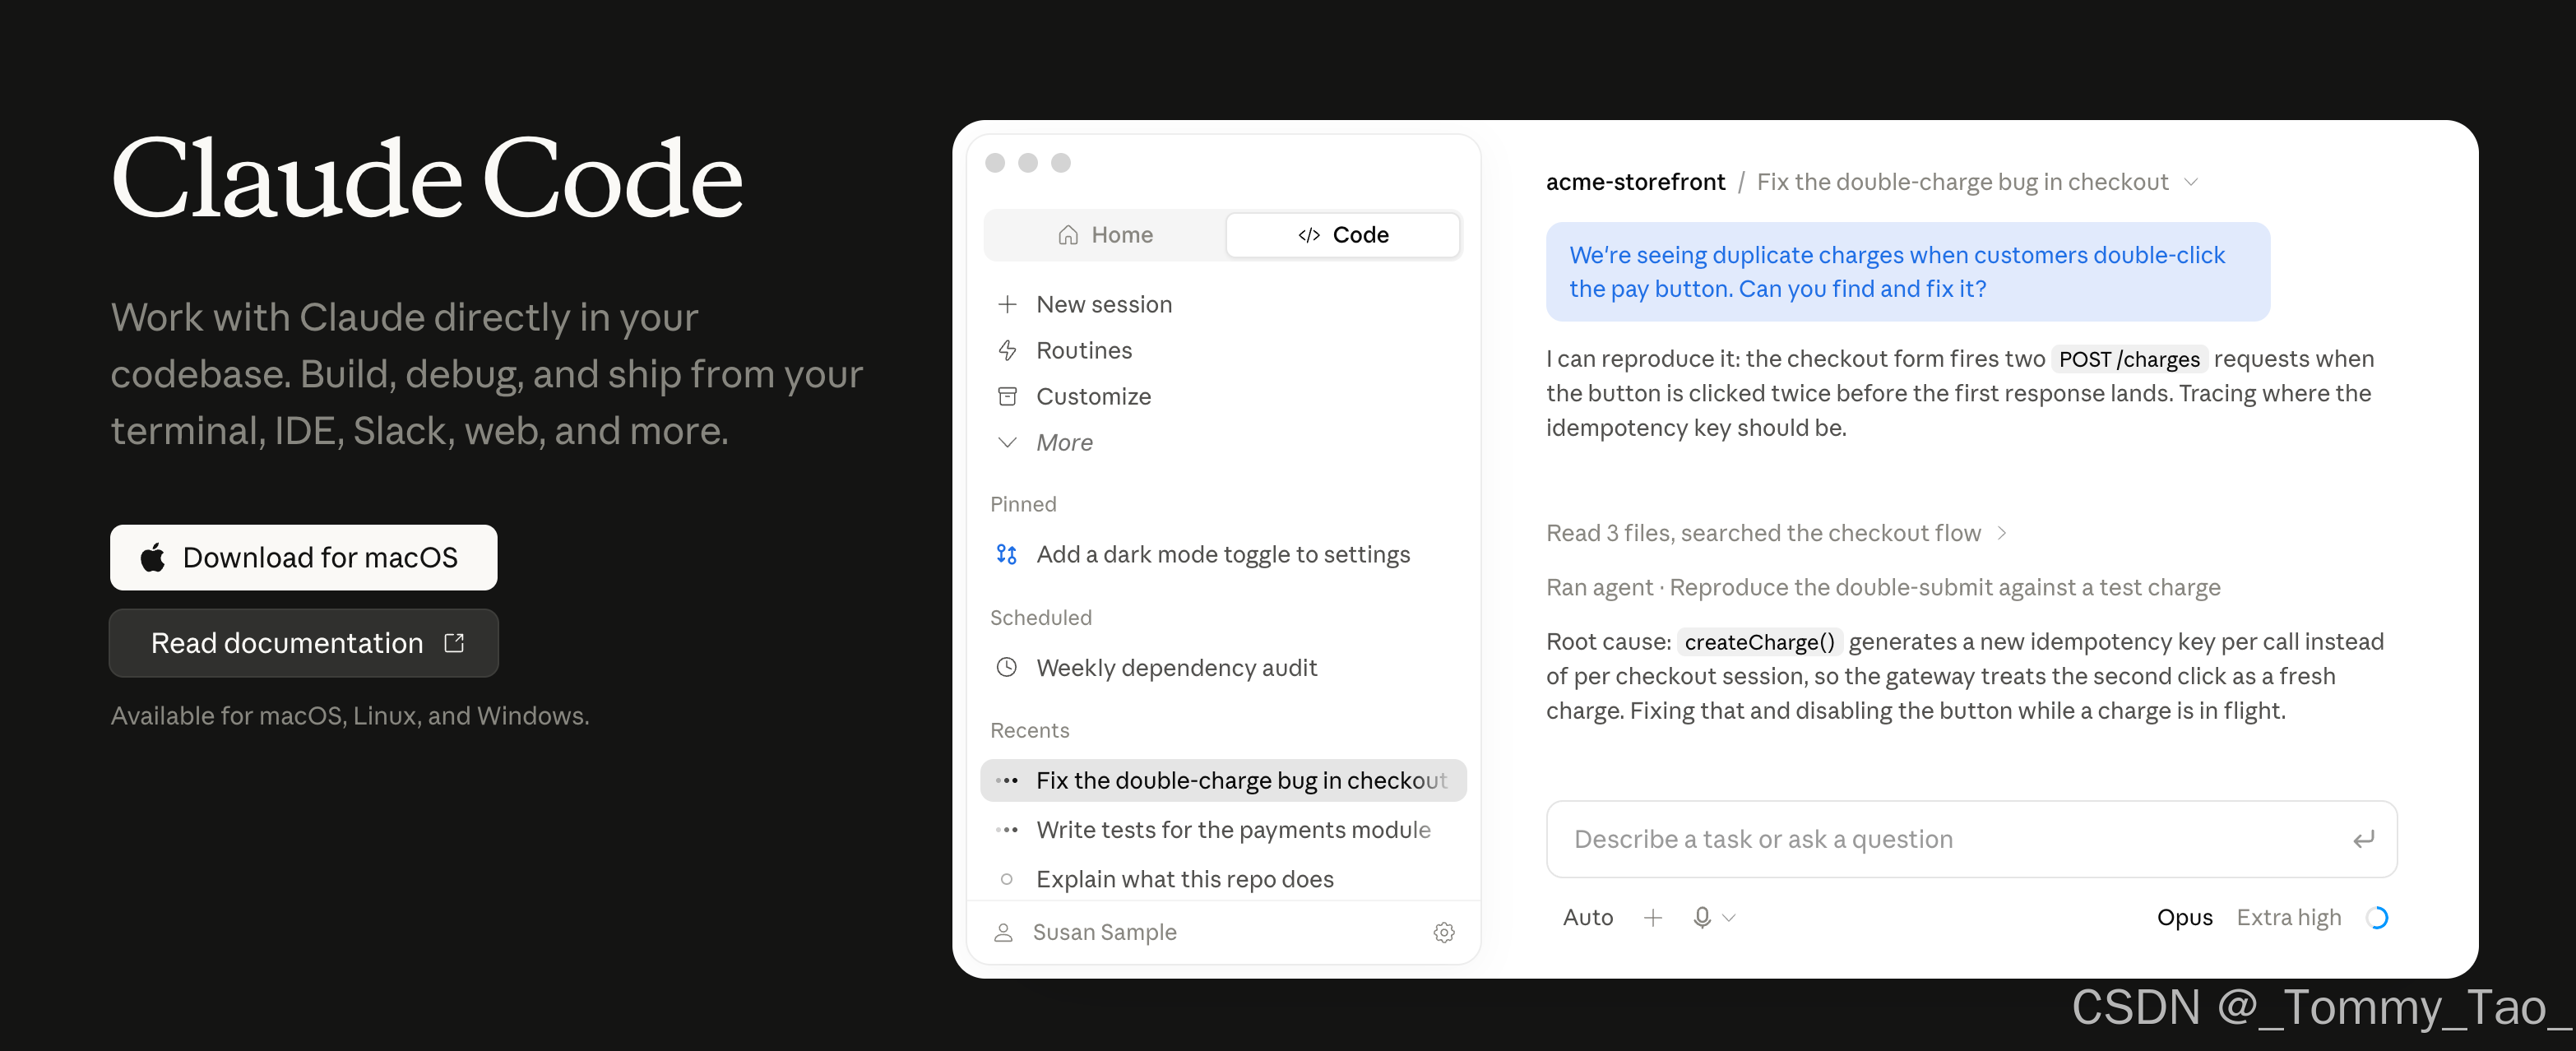Open pinned dark mode toggle session

coord(1222,554)
